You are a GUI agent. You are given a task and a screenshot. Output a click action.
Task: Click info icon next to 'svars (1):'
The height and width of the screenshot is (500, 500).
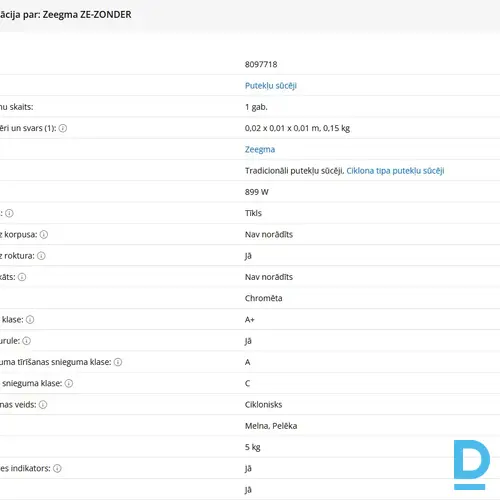(63, 128)
